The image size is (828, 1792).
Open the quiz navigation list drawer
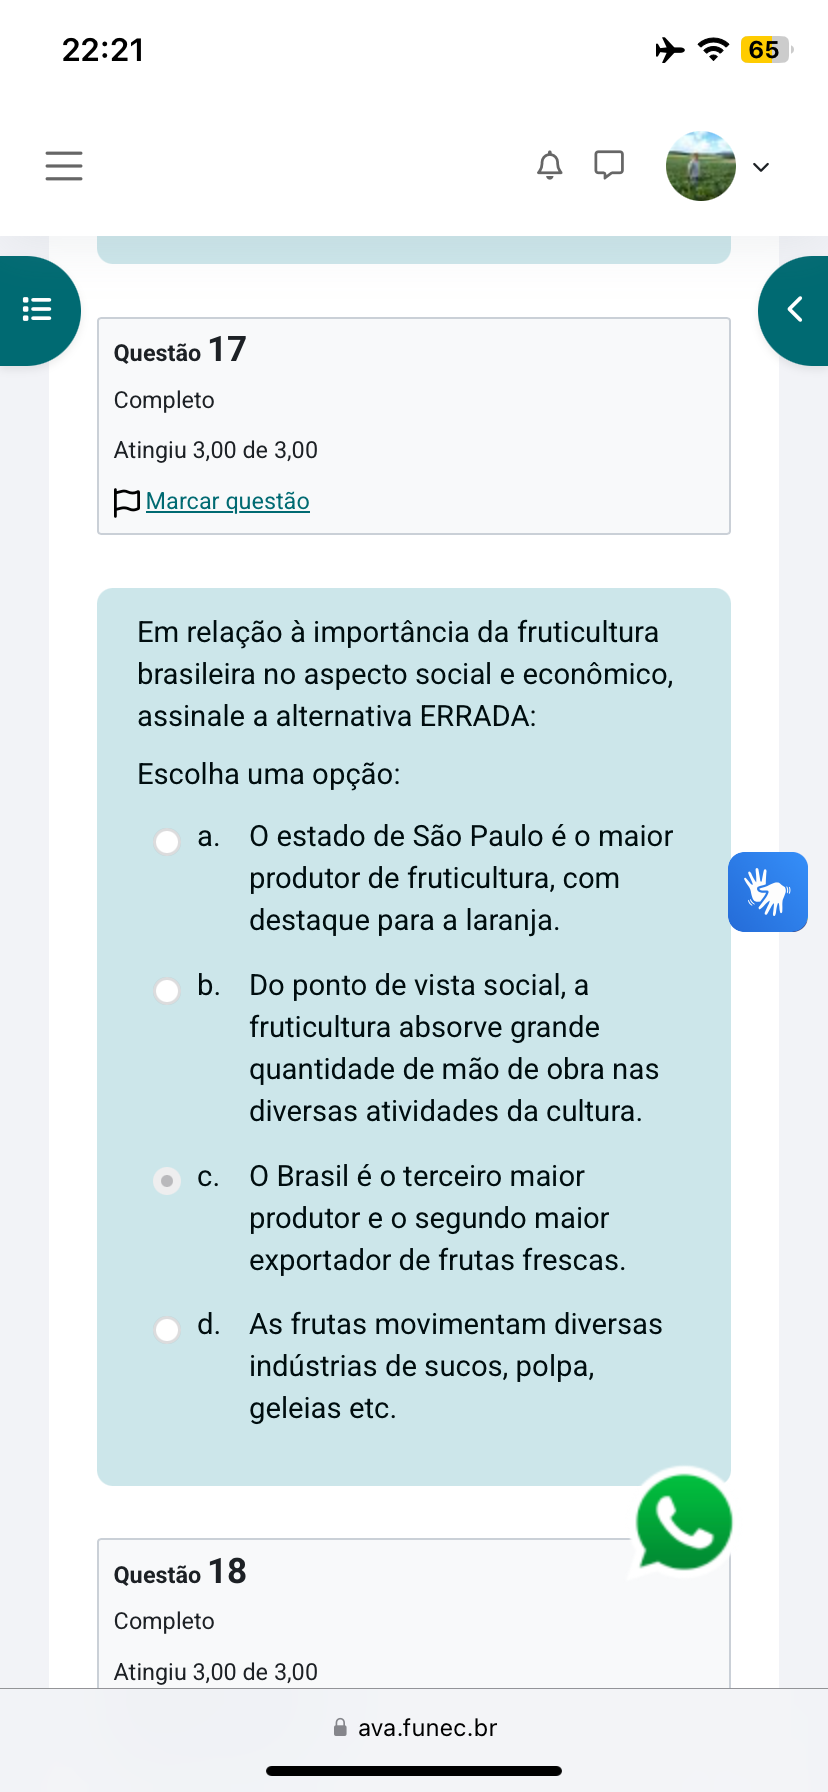[38, 309]
